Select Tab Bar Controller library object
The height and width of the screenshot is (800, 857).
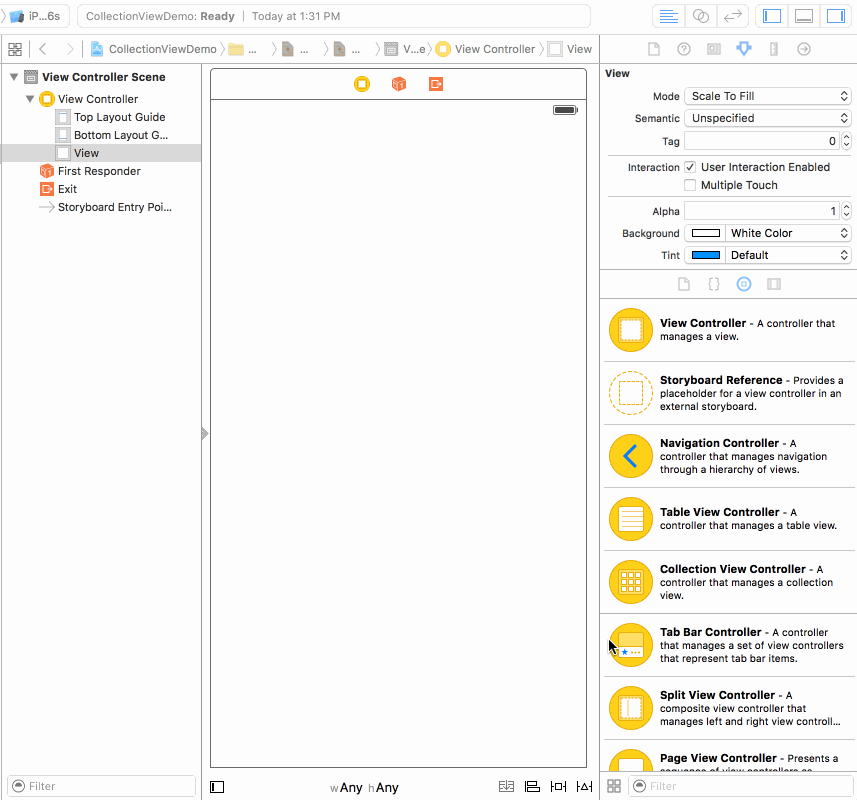(x=729, y=645)
